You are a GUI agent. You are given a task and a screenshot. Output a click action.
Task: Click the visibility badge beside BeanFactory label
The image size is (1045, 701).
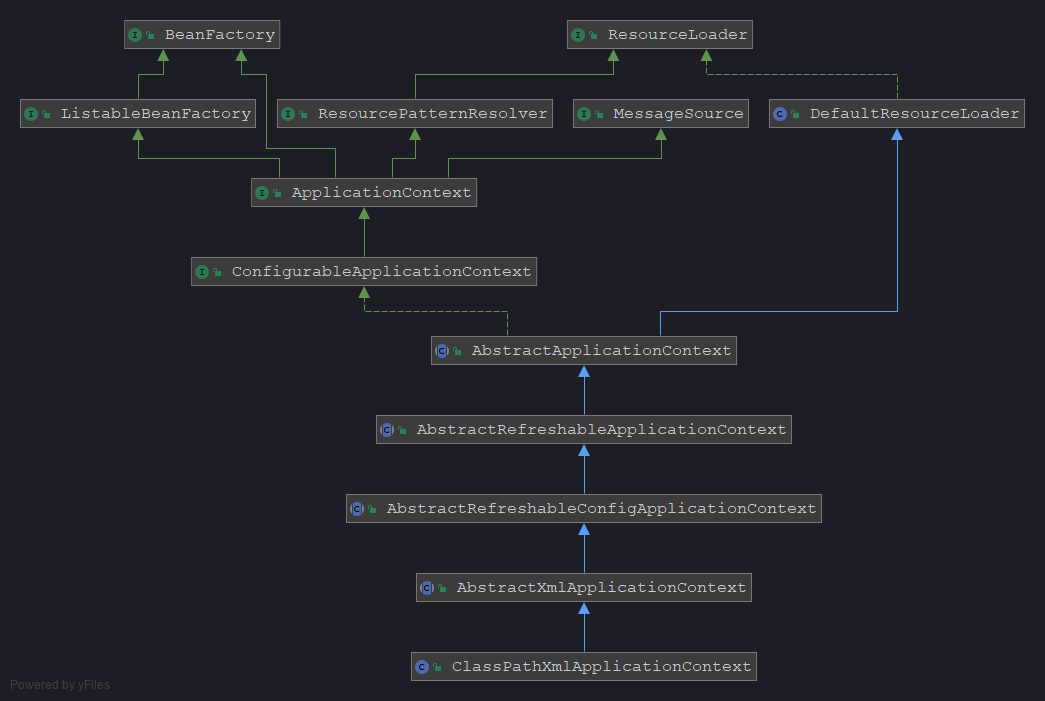tap(152, 34)
